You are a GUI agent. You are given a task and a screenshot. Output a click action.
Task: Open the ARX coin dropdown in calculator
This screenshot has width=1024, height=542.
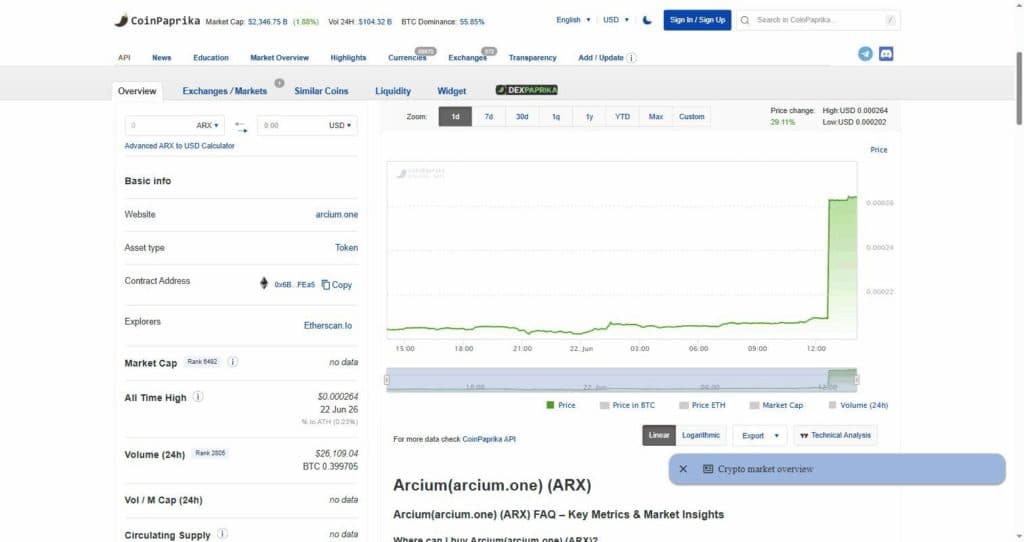click(208, 125)
